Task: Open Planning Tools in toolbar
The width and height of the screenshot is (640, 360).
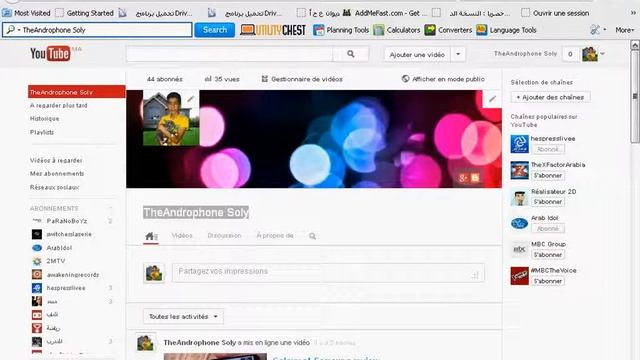Action: tap(341, 30)
